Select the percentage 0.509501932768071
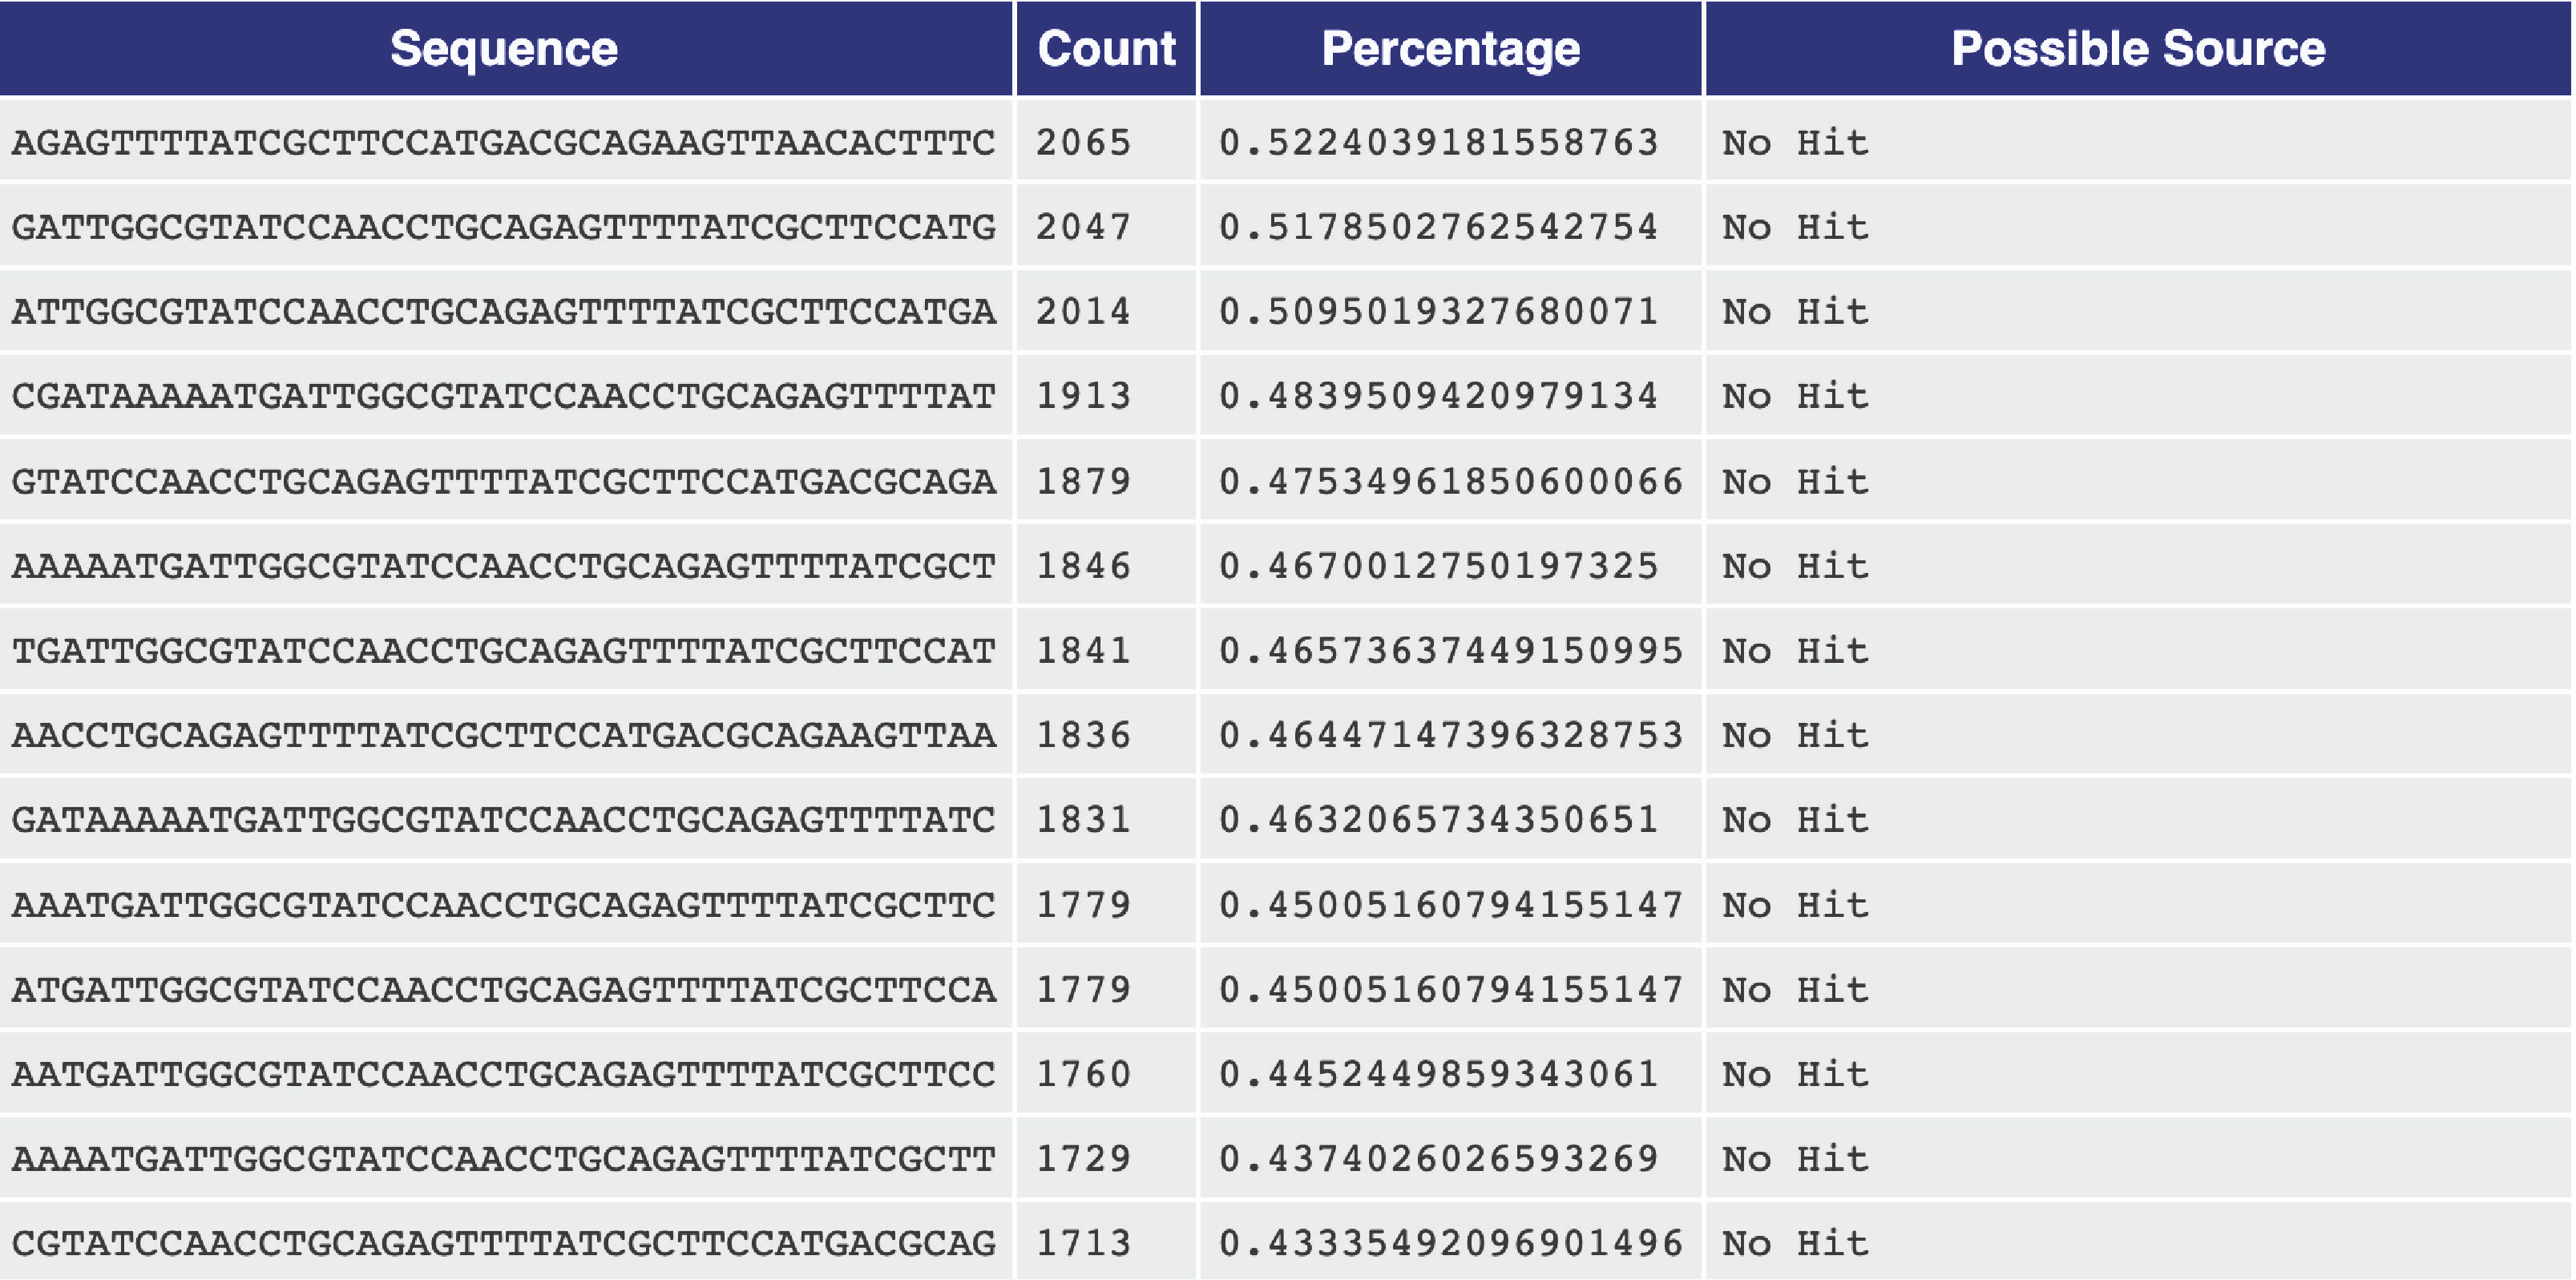2576x1280 pixels. [1438, 312]
